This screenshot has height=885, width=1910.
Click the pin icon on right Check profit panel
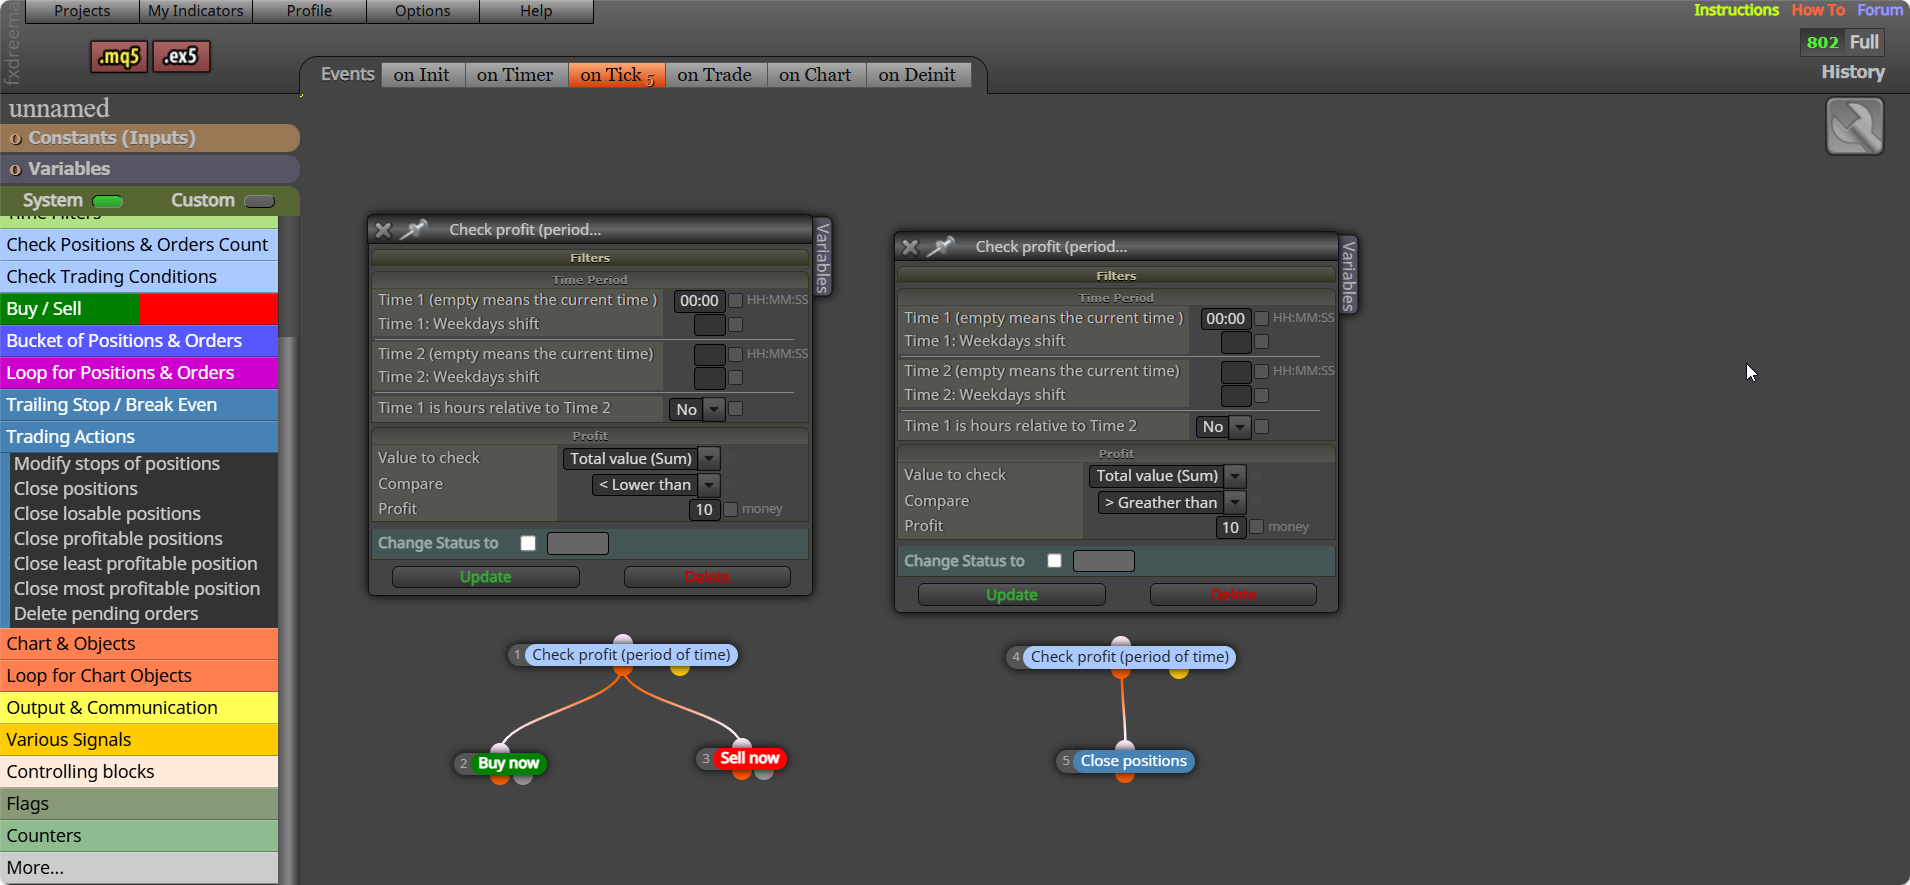click(940, 247)
